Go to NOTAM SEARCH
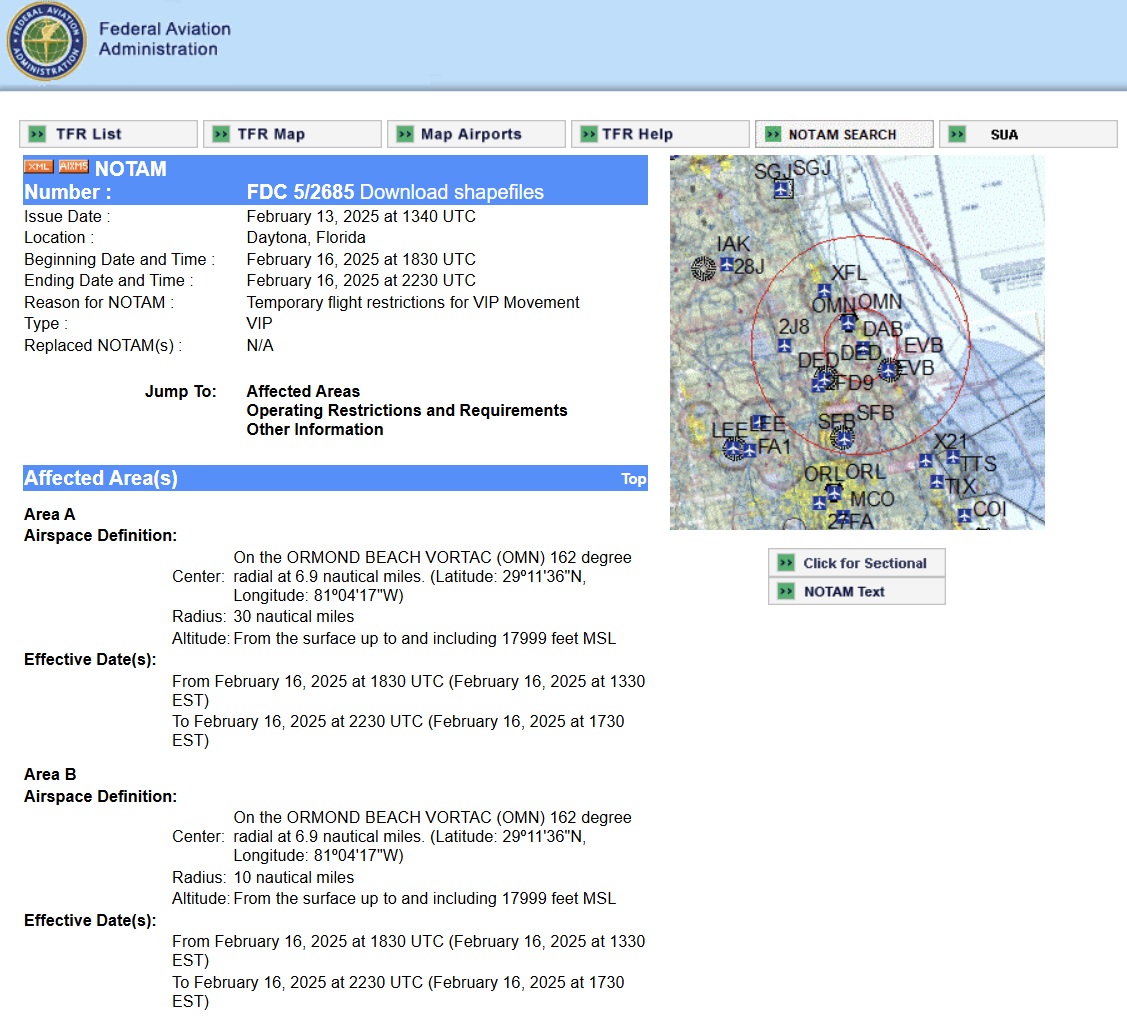This screenshot has height=1016, width=1127. [842, 134]
